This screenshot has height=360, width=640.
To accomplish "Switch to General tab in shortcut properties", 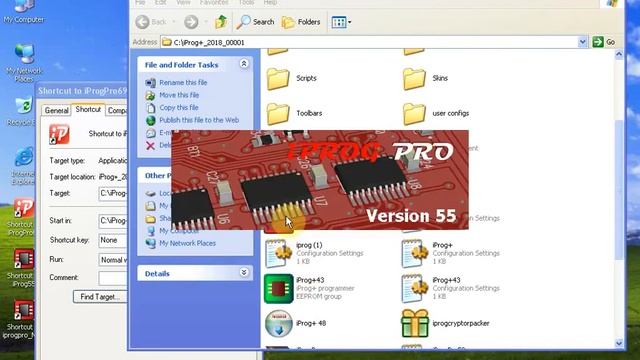I will coord(56,110).
